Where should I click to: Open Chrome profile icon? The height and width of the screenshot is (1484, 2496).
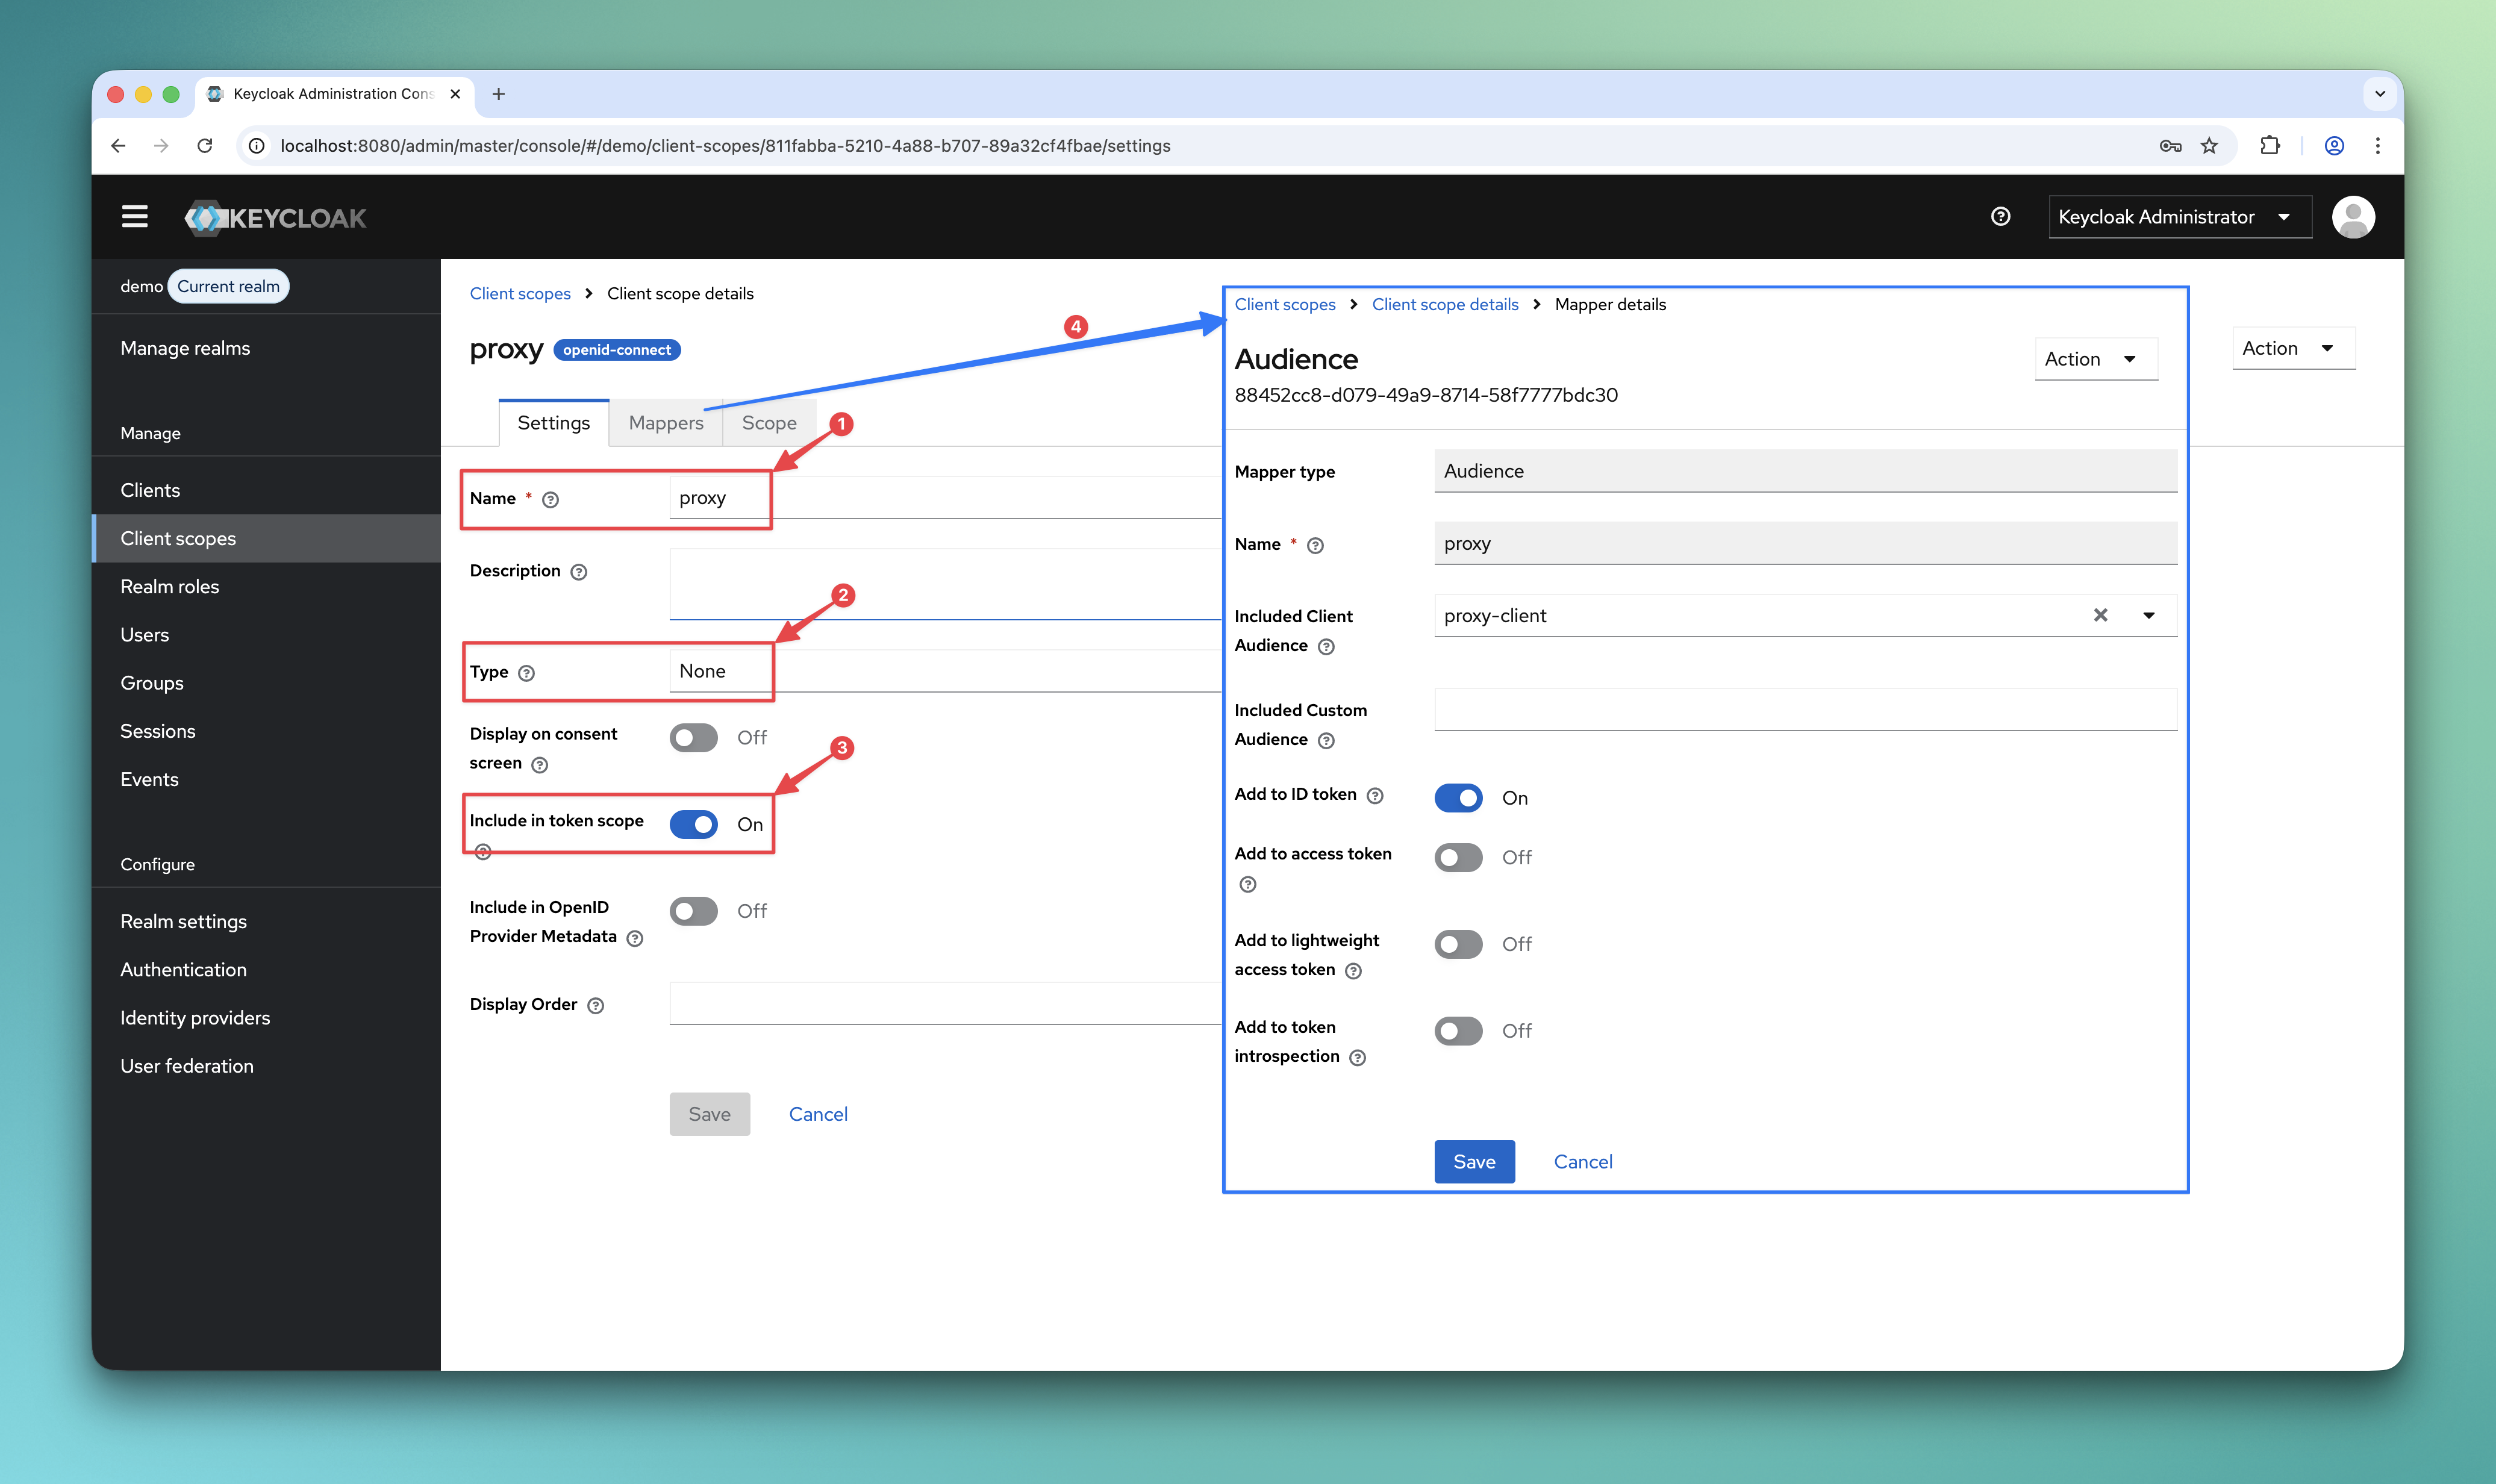2334,145
